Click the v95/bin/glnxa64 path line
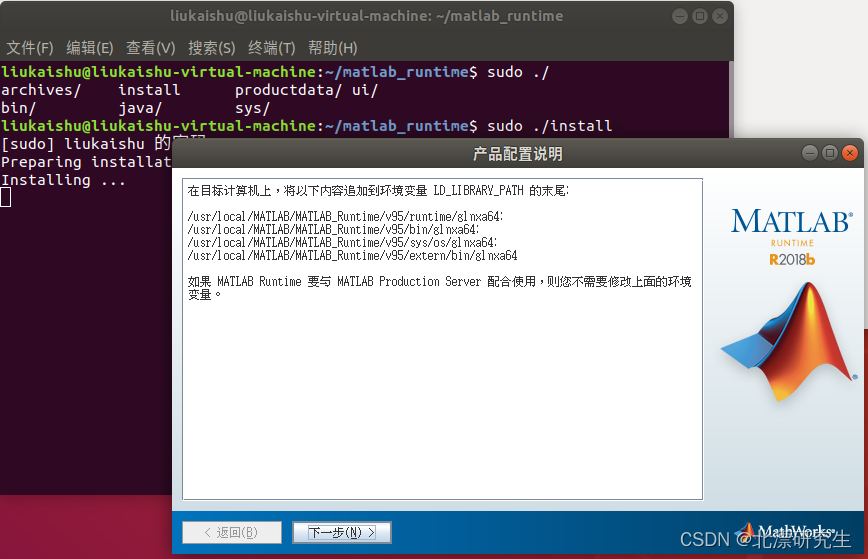 [333, 230]
